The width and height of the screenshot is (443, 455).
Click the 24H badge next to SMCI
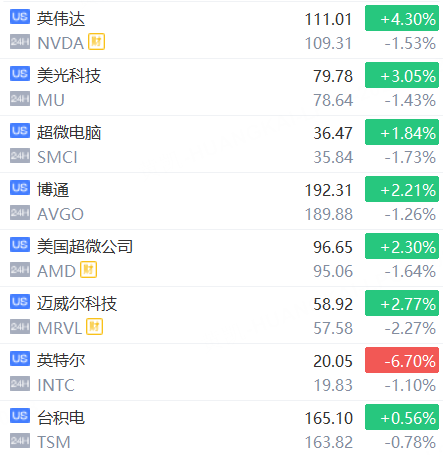pyautogui.click(x=20, y=156)
